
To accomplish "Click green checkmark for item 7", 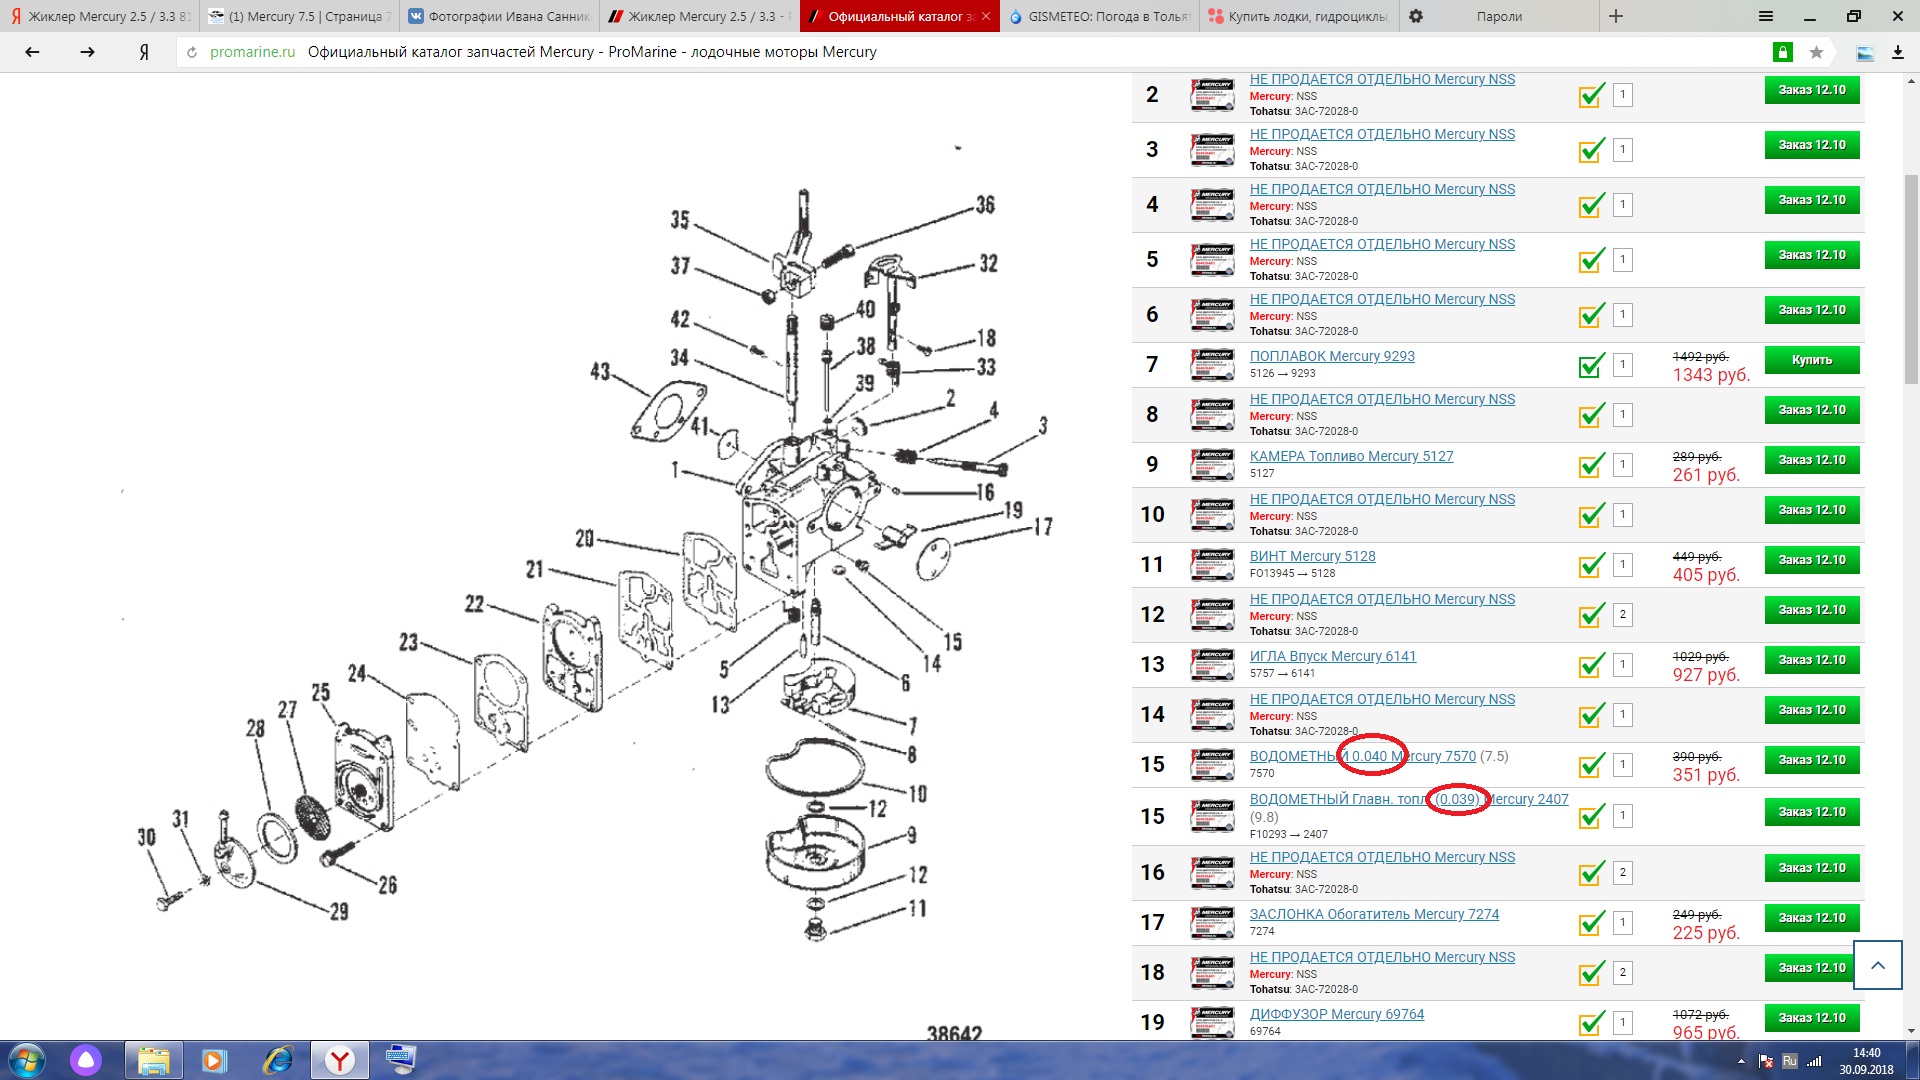I will click(1591, 365).
